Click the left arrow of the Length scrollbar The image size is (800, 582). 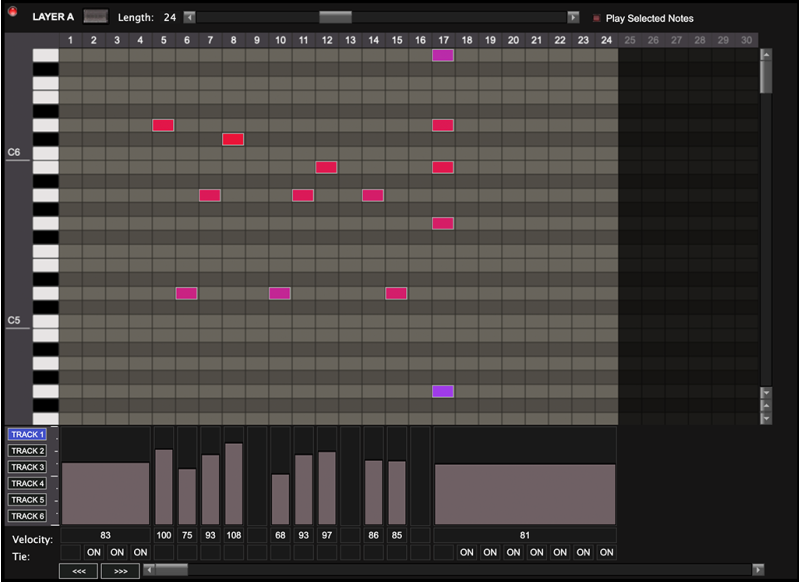point(190,18)
